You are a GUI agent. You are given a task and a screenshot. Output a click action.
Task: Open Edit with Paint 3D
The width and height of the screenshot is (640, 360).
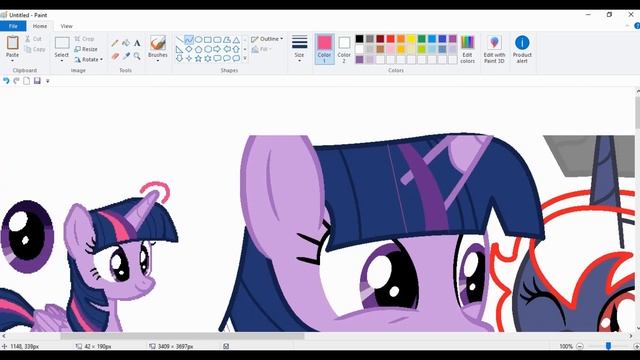click(494, 49)
